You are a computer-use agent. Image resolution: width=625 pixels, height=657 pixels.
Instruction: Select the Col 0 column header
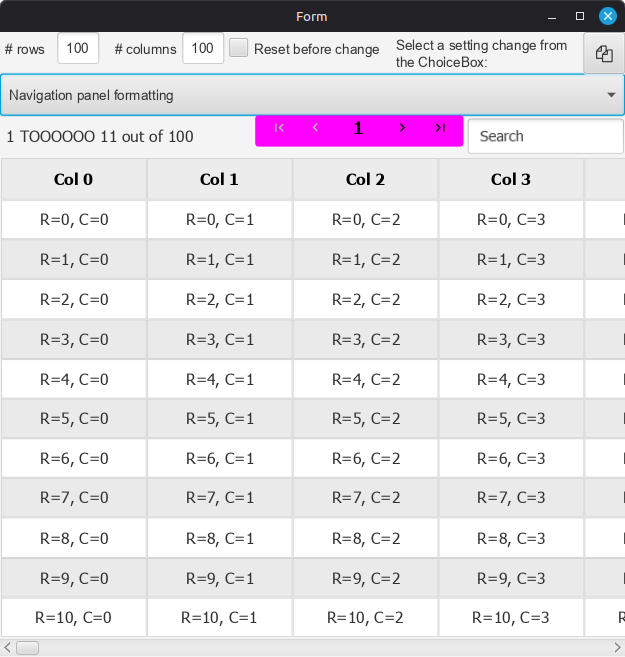[74, 179]
